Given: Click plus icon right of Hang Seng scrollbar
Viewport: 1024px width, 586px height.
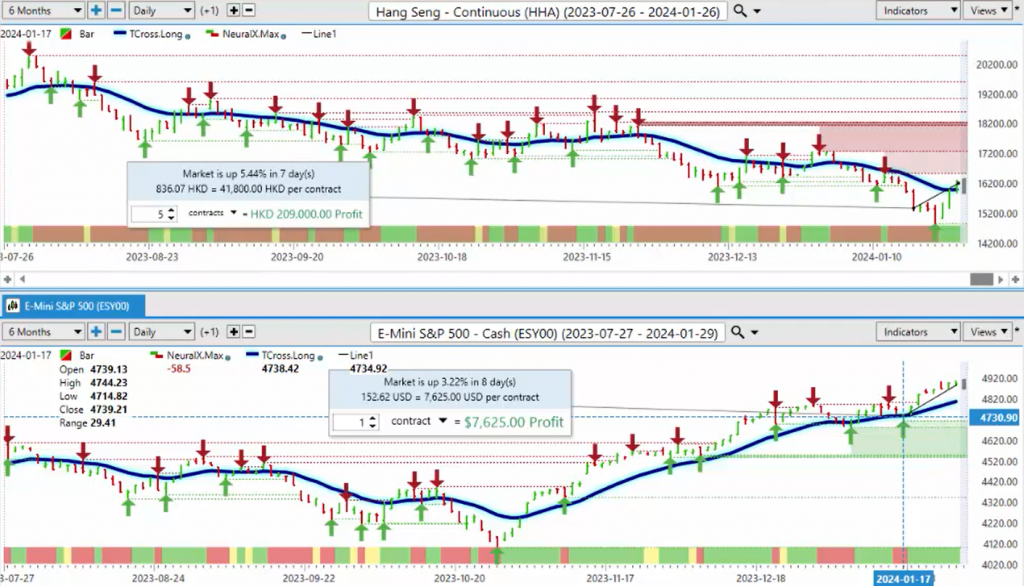Looking at the screenshot, I should [1016, 279].
